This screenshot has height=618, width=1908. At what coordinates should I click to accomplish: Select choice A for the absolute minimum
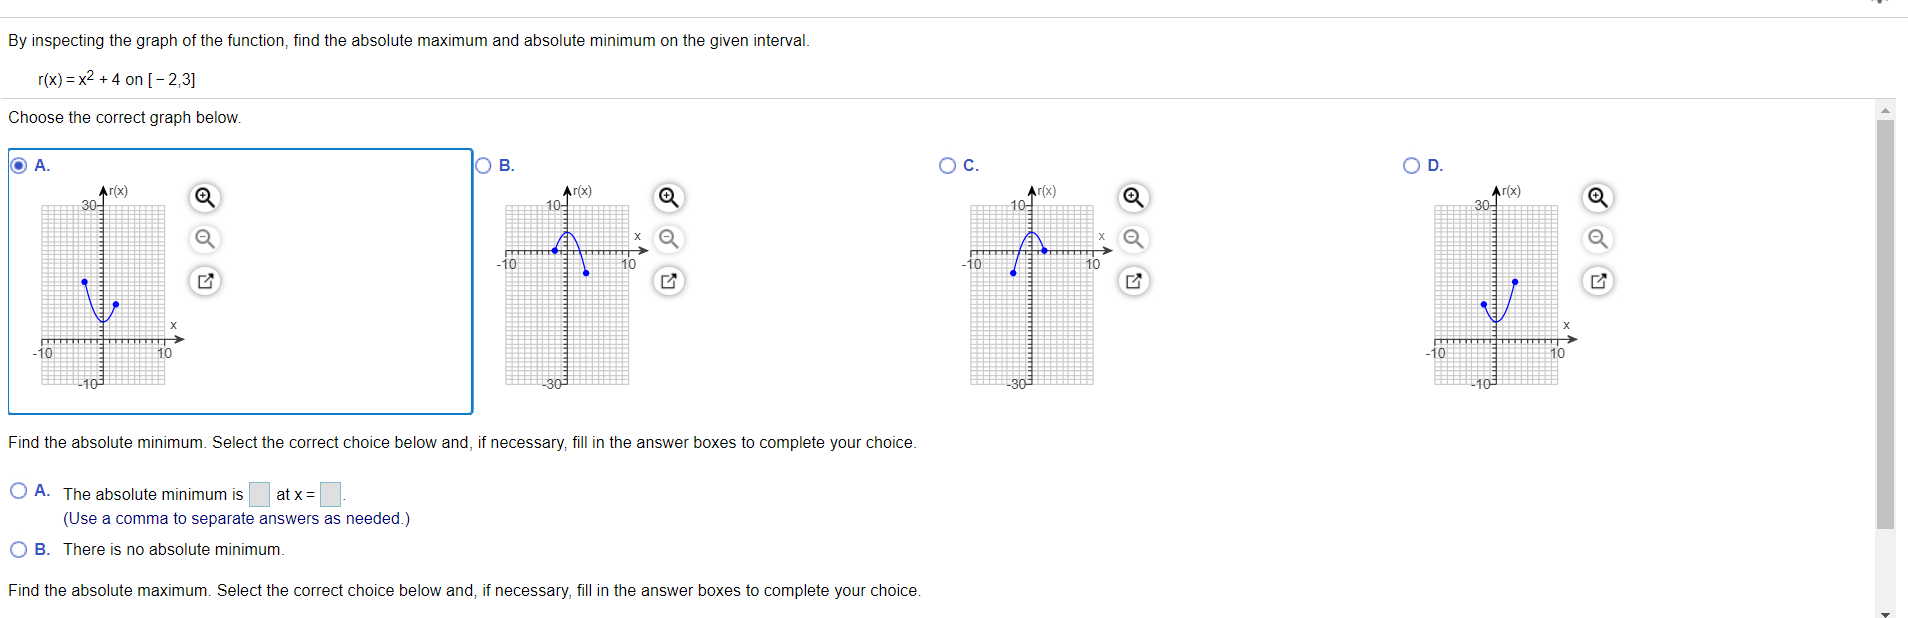[x=18, y=491]
